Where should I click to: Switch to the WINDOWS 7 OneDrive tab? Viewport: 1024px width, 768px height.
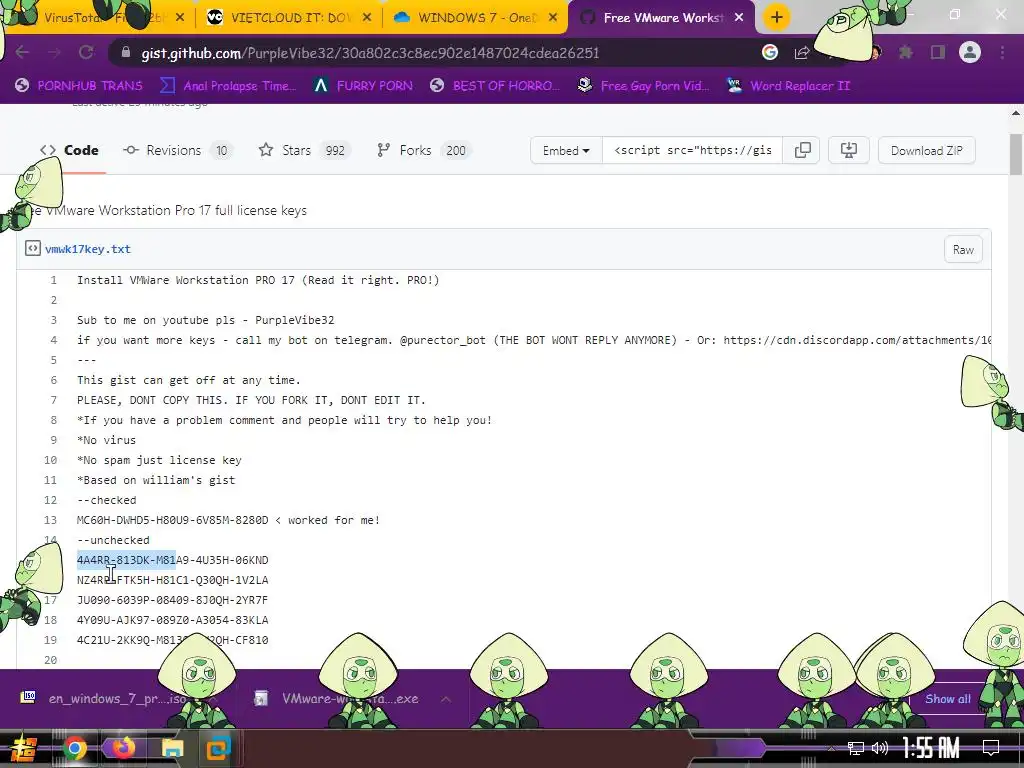tap(475, 18)
